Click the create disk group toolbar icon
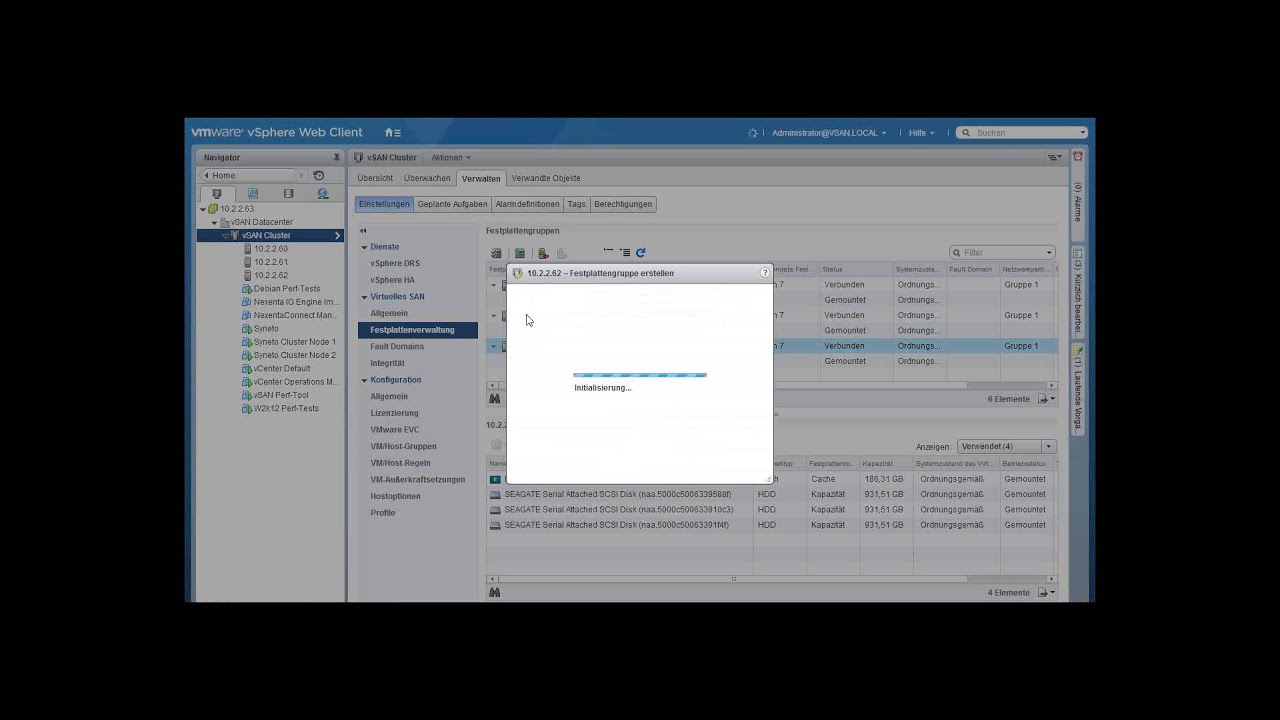 (519, 253)
